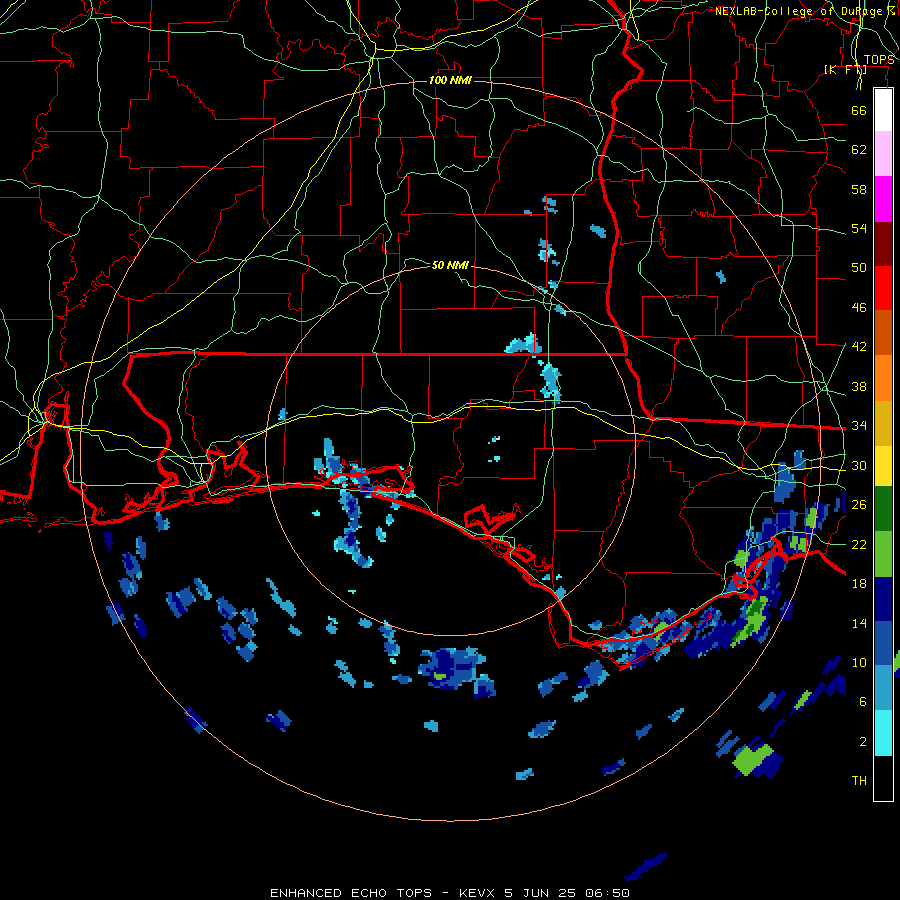Click the 66 value on the scale
This screenshot has width=900, height=900.
tap(859, 110)
